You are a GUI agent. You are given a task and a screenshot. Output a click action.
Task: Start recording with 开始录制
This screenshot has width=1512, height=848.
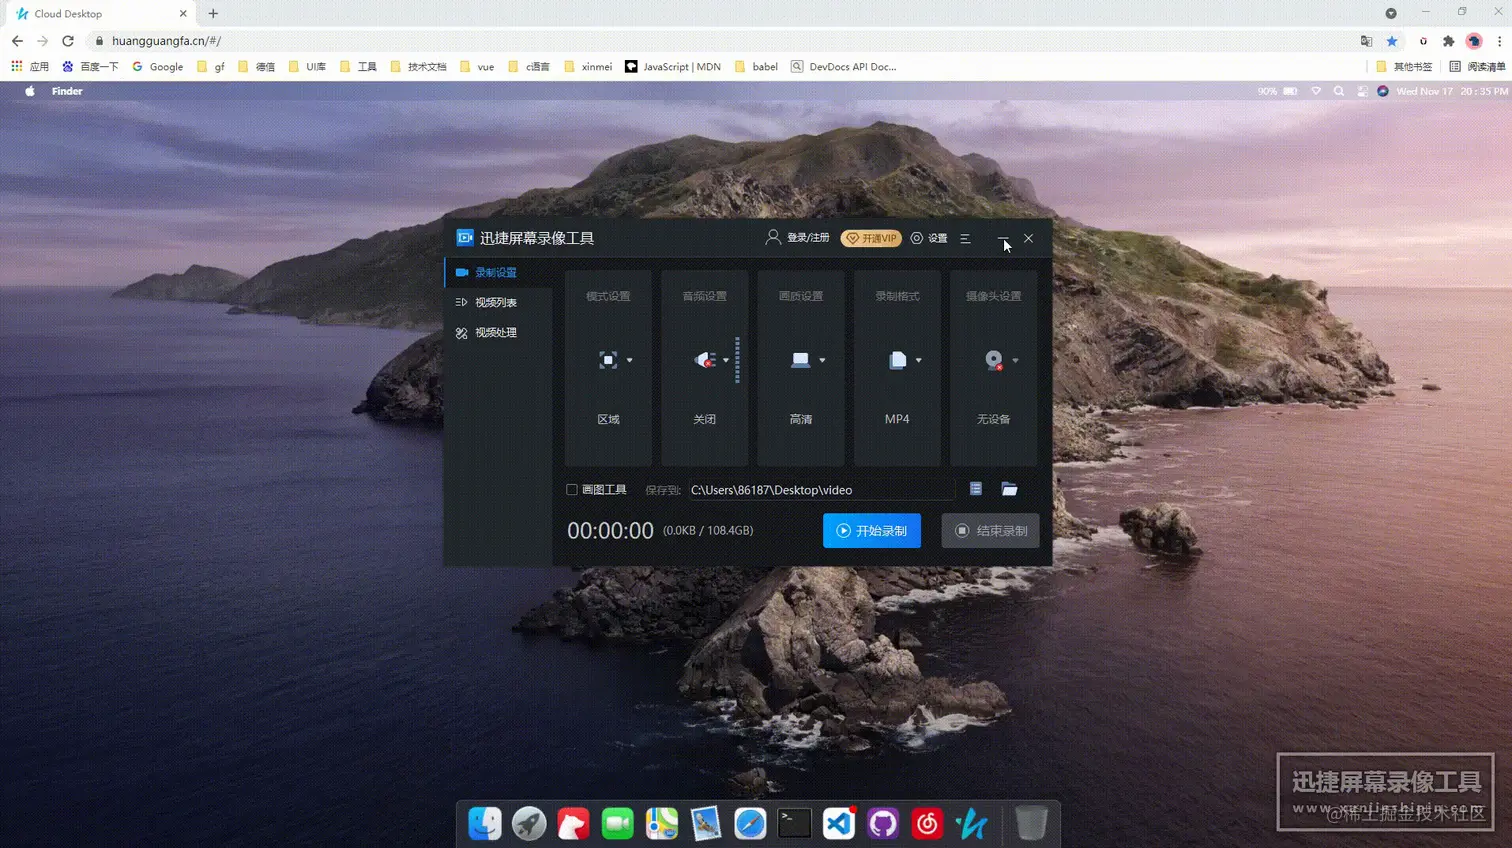872,531
